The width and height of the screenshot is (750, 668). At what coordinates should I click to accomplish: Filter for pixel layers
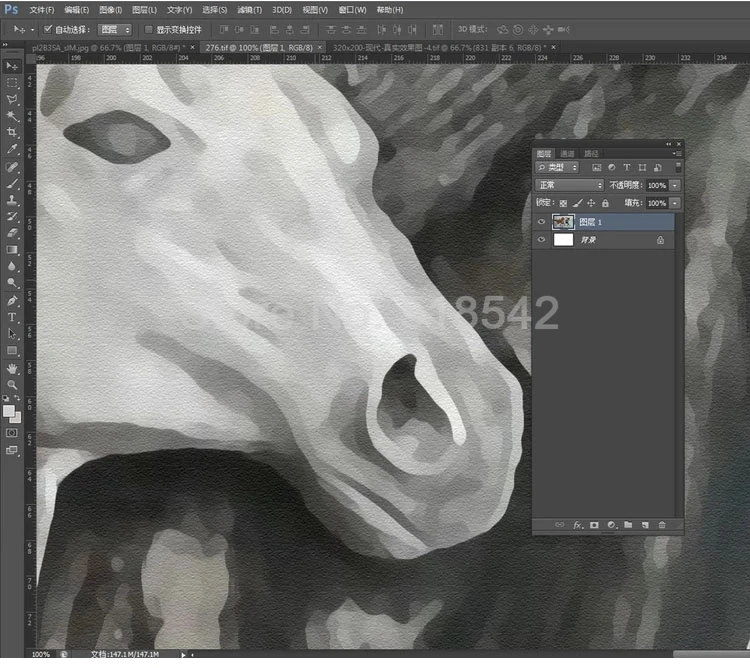pyautogui.click(x=596, y=167)
